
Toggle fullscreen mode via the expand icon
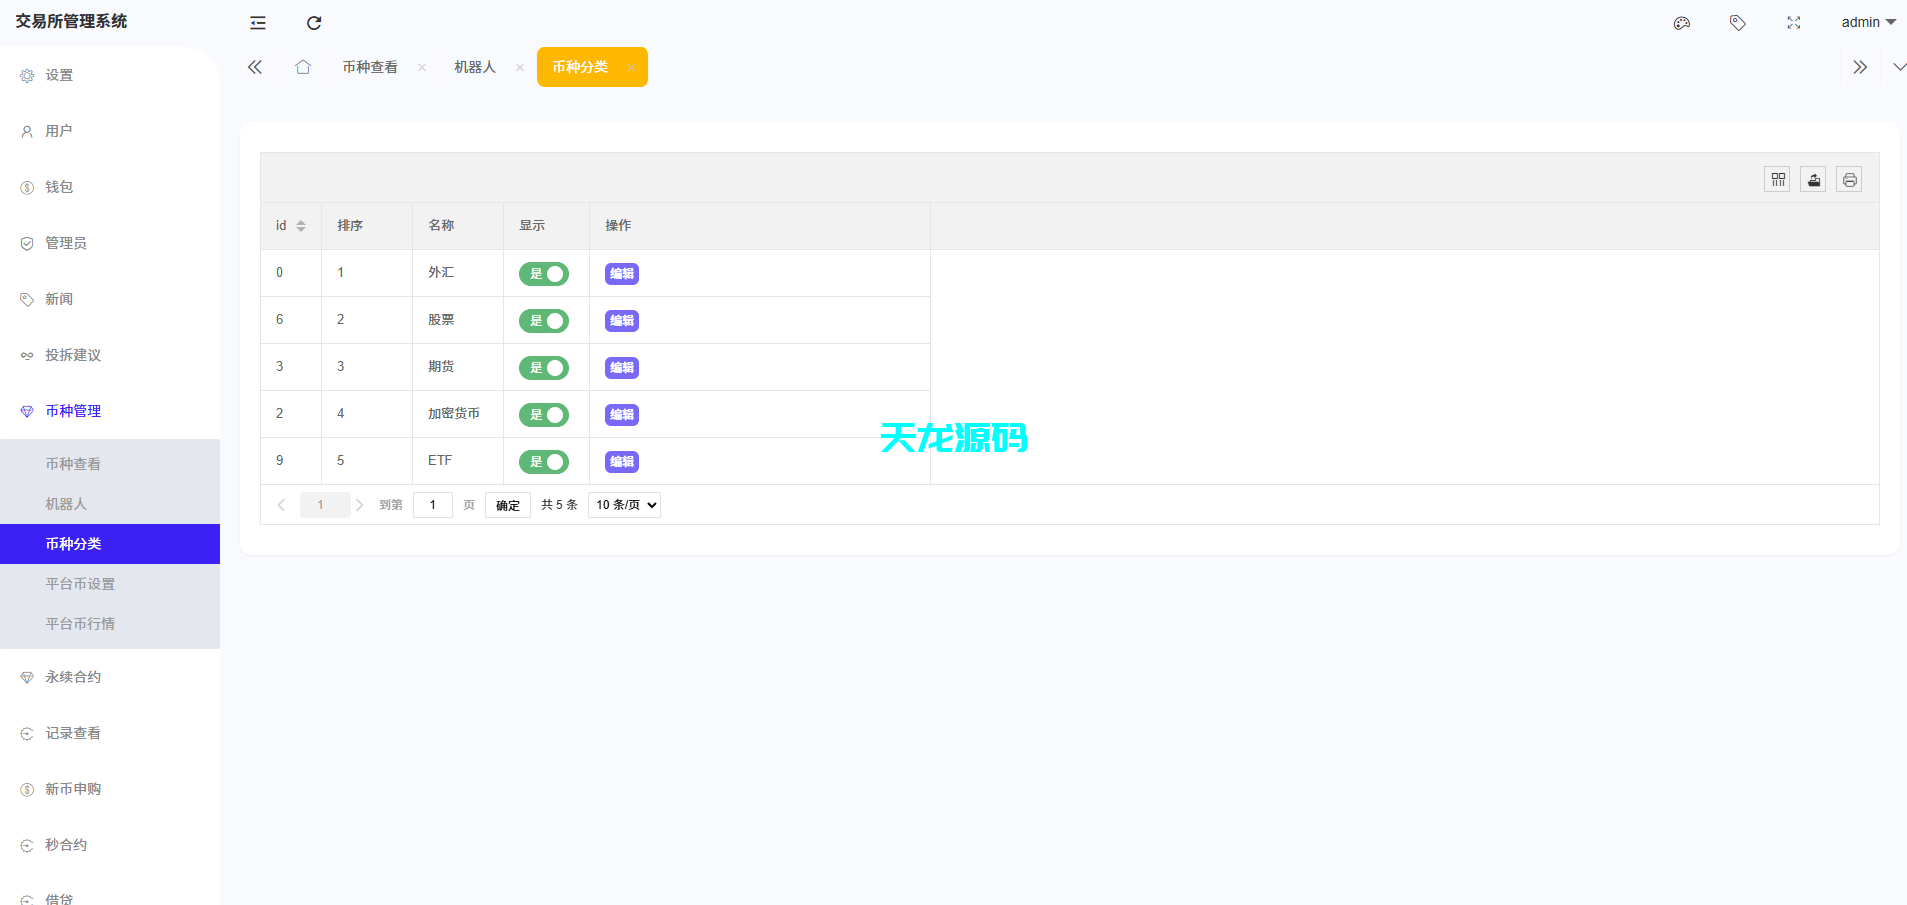pyautogui.click(x=1793, y=22)
